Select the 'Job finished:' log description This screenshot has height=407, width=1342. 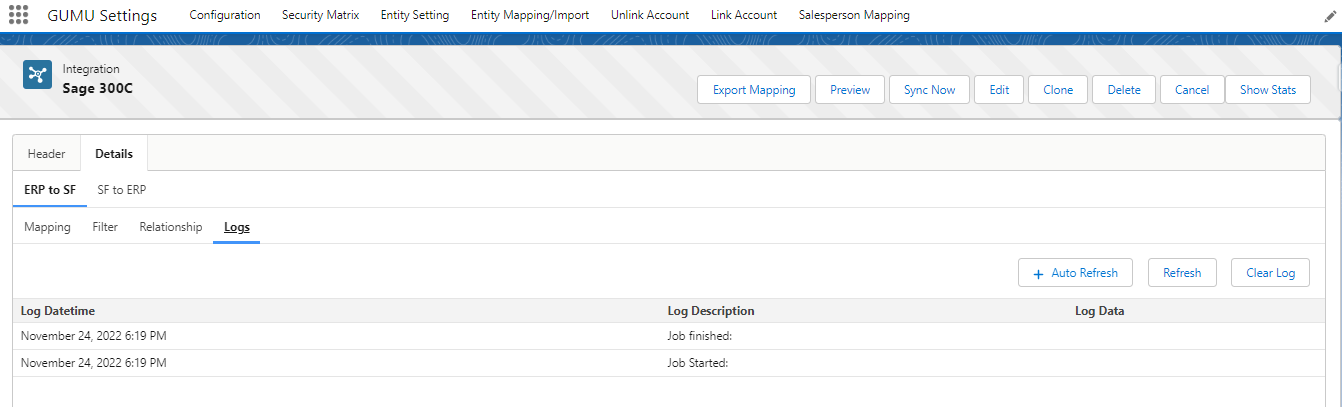pos(700,336)
